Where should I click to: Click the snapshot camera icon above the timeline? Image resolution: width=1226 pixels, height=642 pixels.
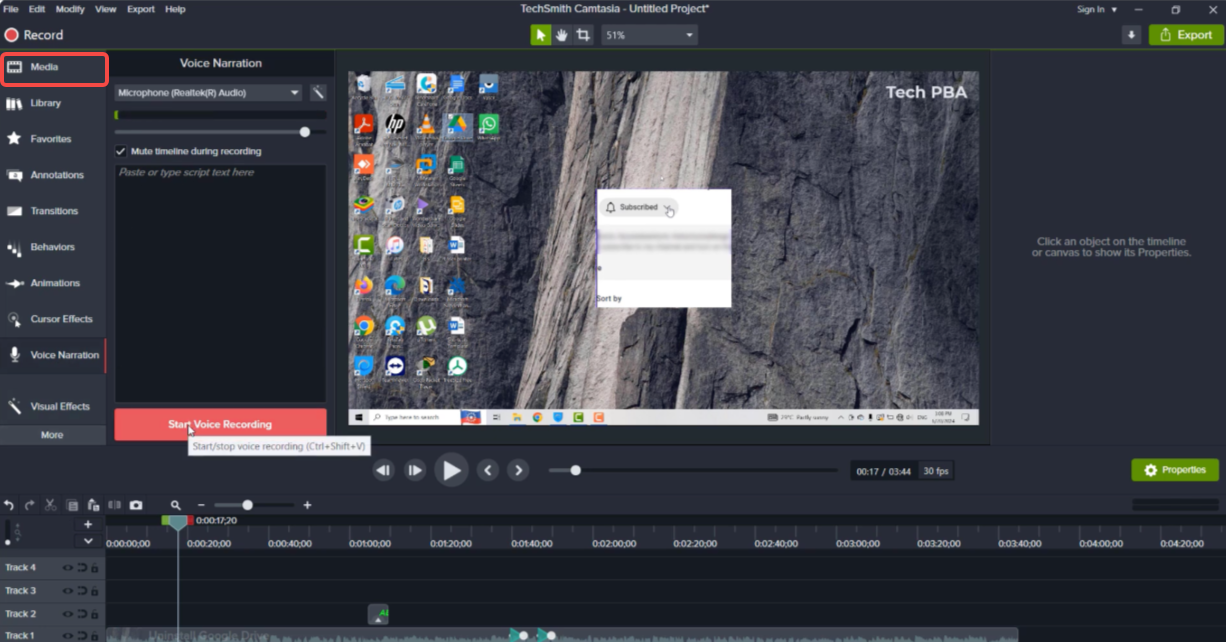click(136, 505)
